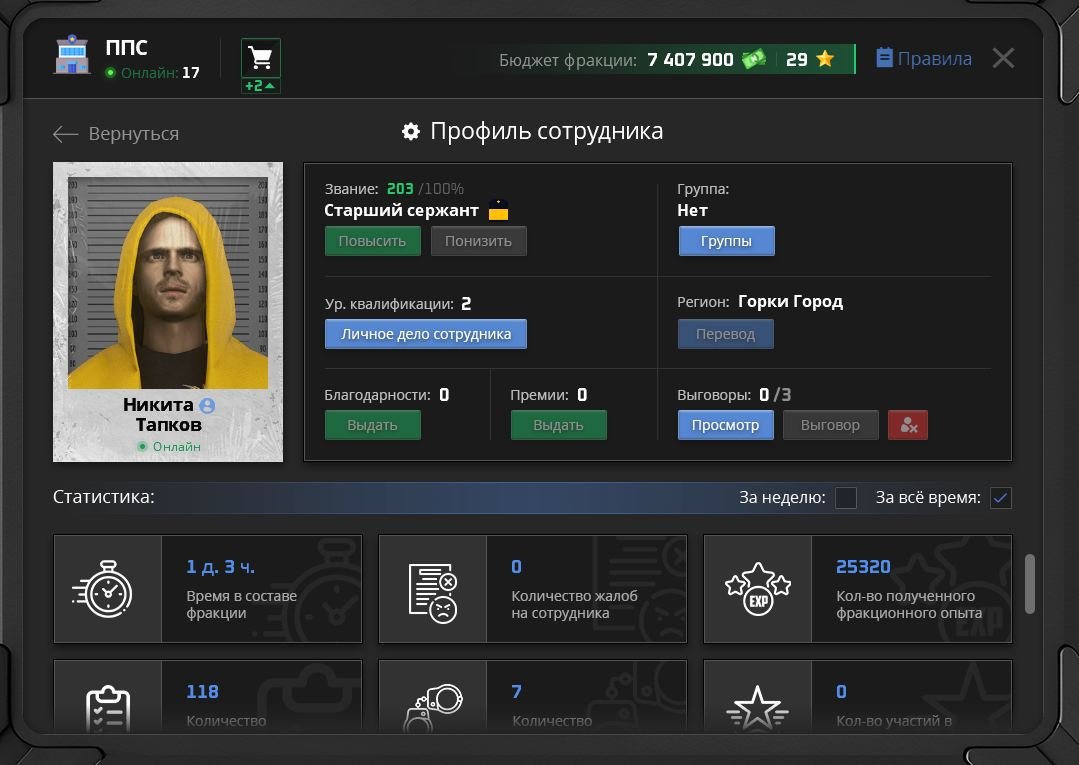Viewport: 1079px width, 765px height.
Task: Toggle the За всё время checkbox
Action: [1001, 497]
